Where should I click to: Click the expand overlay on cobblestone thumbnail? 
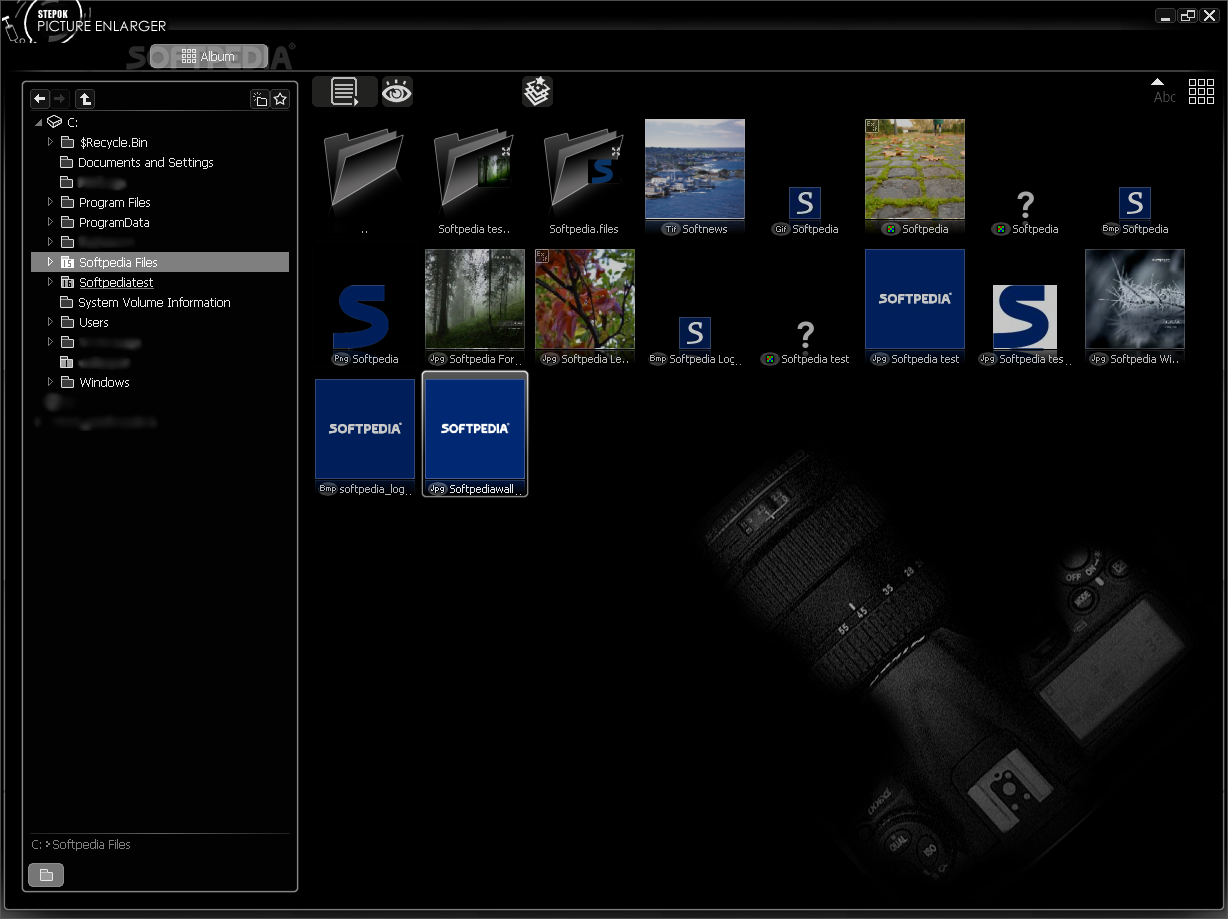pos(872,126)
